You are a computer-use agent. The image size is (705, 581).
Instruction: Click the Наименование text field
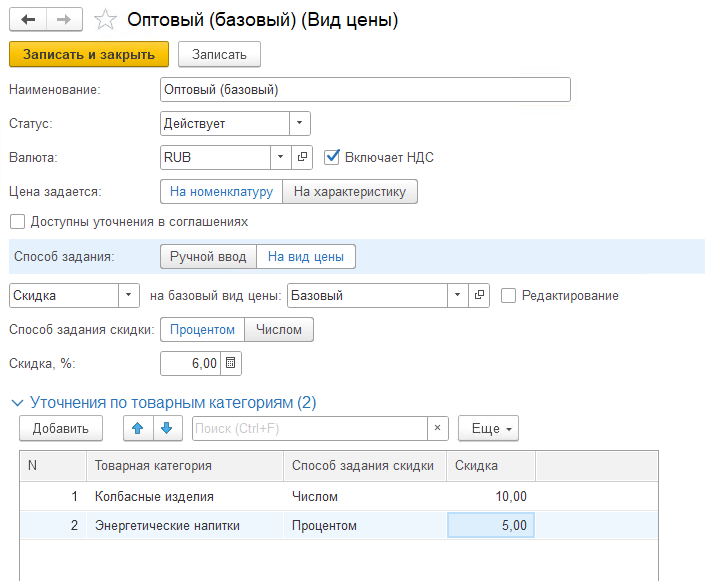(365, 90)
